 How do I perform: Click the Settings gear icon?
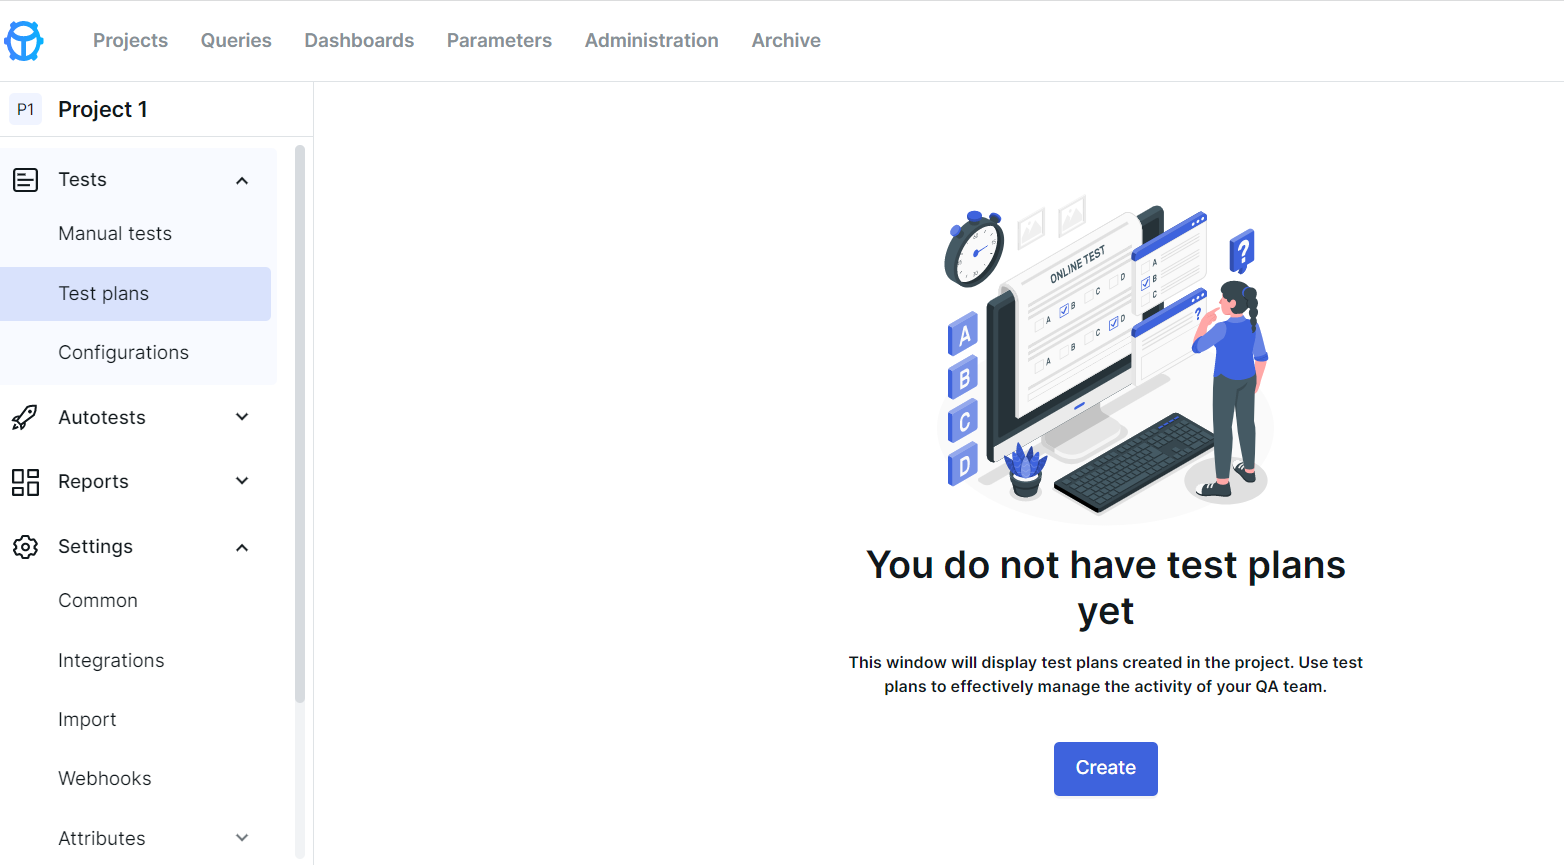tap(25, 547)
